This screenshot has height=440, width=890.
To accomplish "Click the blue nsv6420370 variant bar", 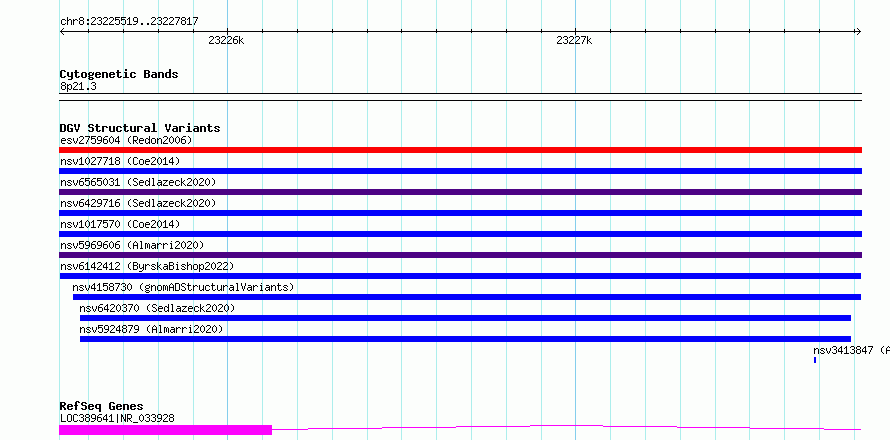I will pos(465,318).
